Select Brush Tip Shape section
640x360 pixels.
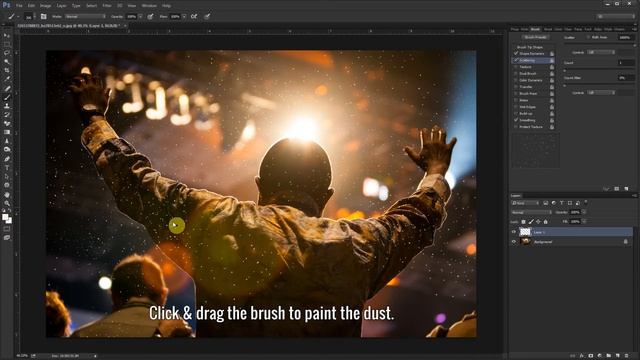(530, 47)
